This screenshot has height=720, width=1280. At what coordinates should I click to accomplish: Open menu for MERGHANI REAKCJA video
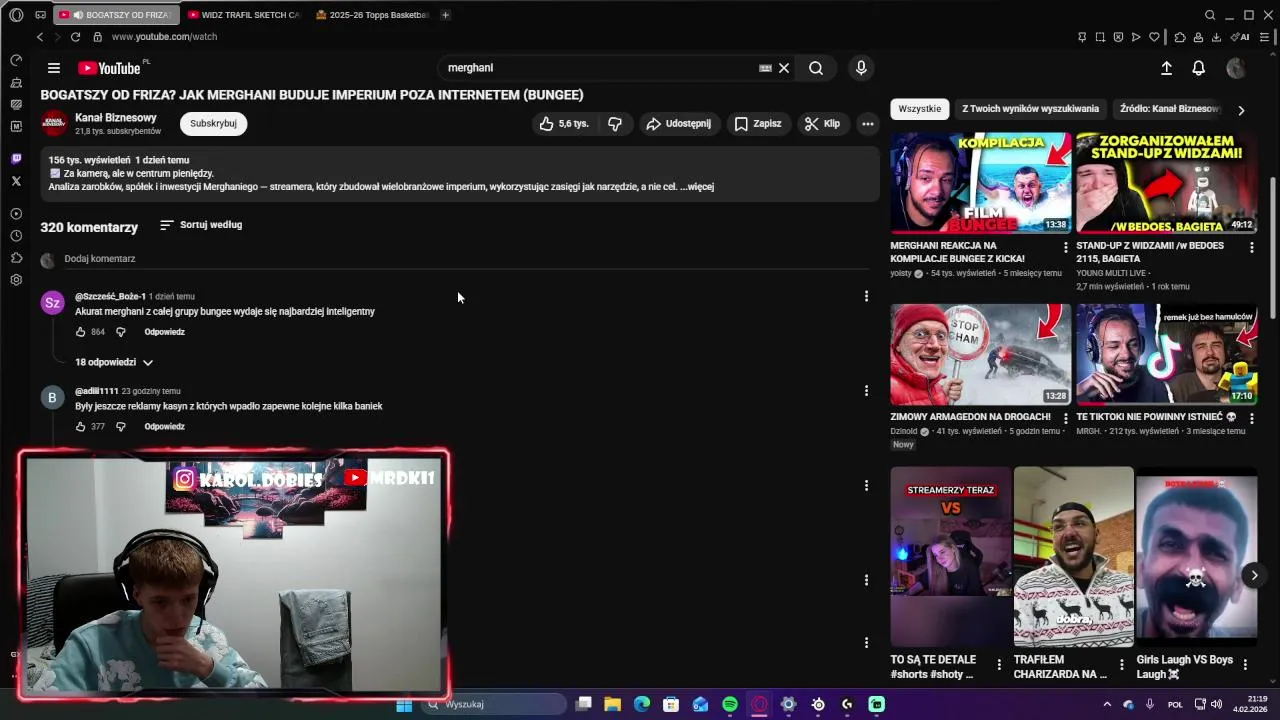point(1065,248)
